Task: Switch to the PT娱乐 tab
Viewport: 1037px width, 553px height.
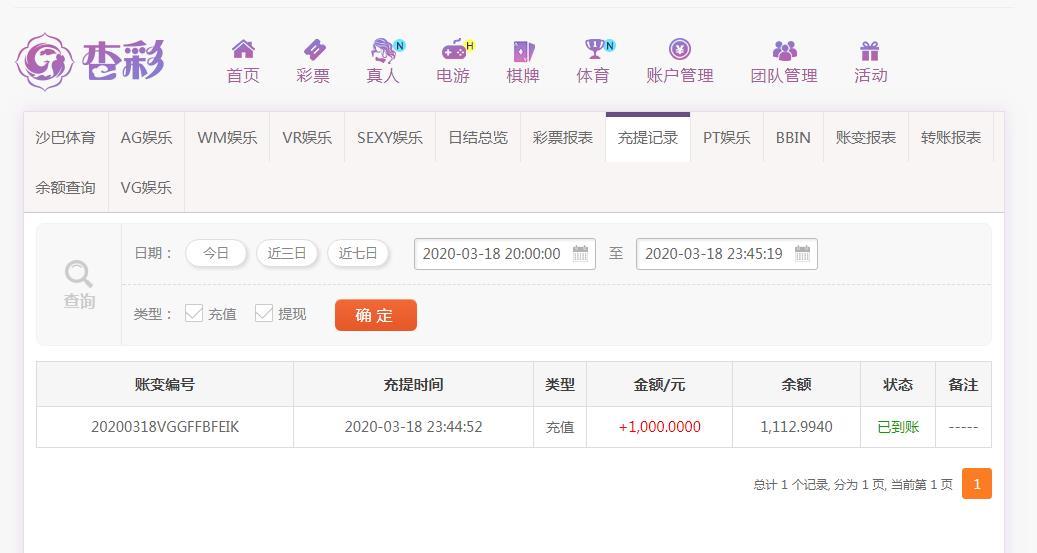Action: (x=726, y=138)
